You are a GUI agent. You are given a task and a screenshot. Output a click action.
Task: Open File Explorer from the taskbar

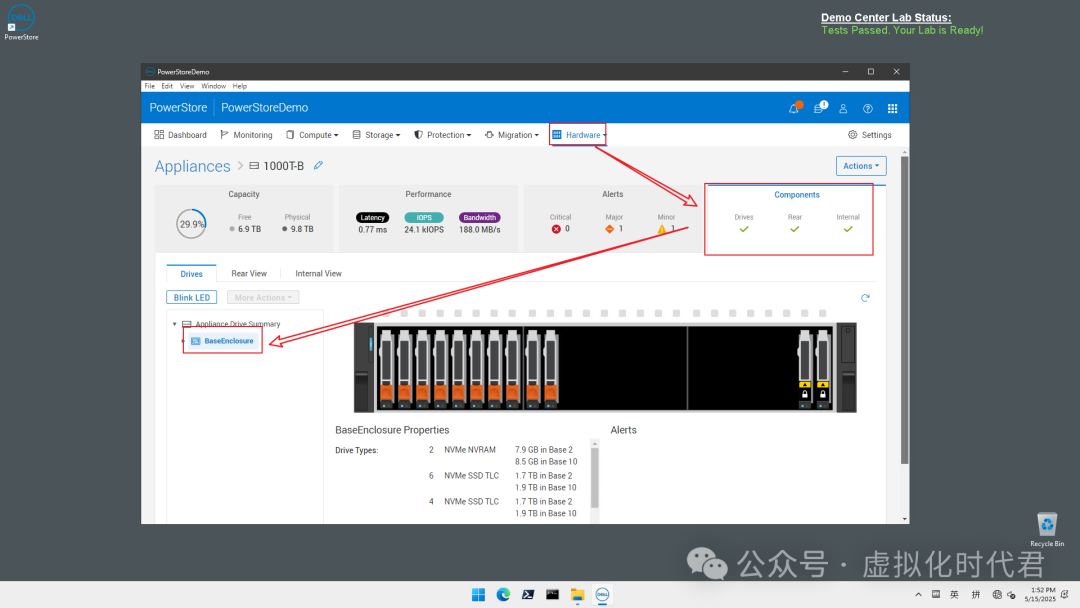577,594
